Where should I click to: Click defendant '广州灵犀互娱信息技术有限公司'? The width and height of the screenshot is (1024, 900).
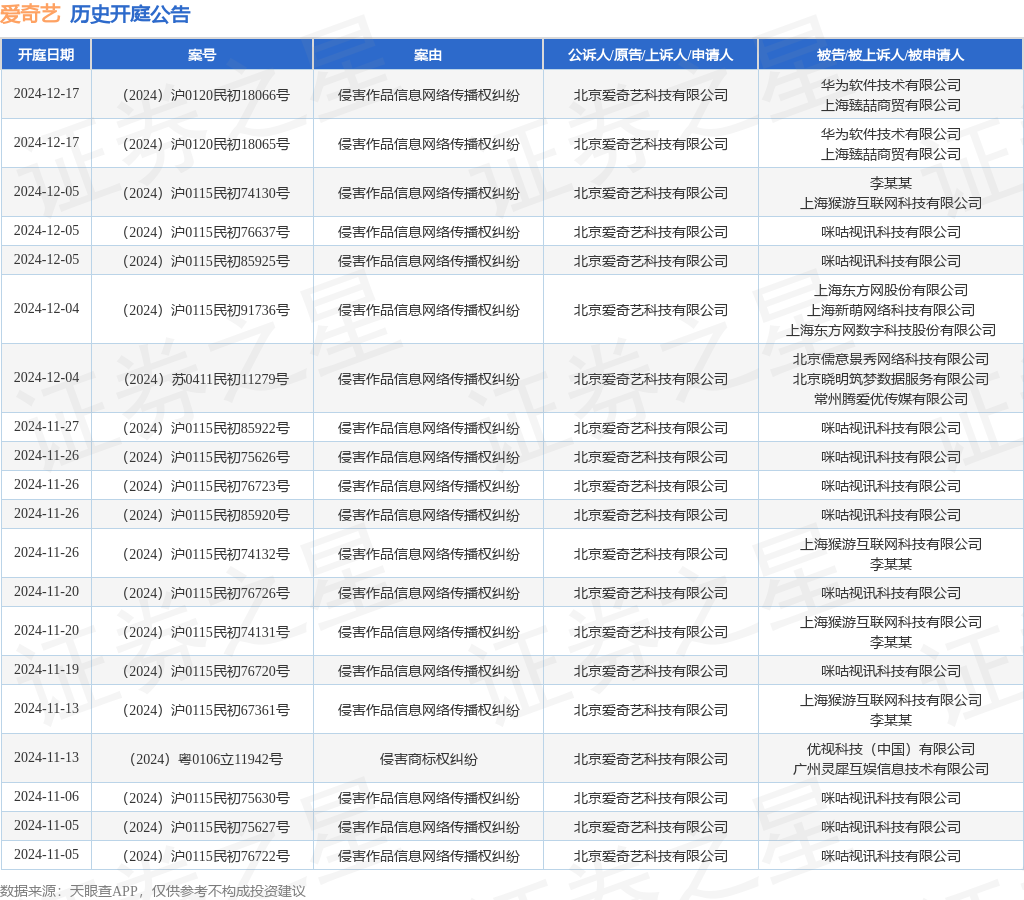[x=891, y=769]
